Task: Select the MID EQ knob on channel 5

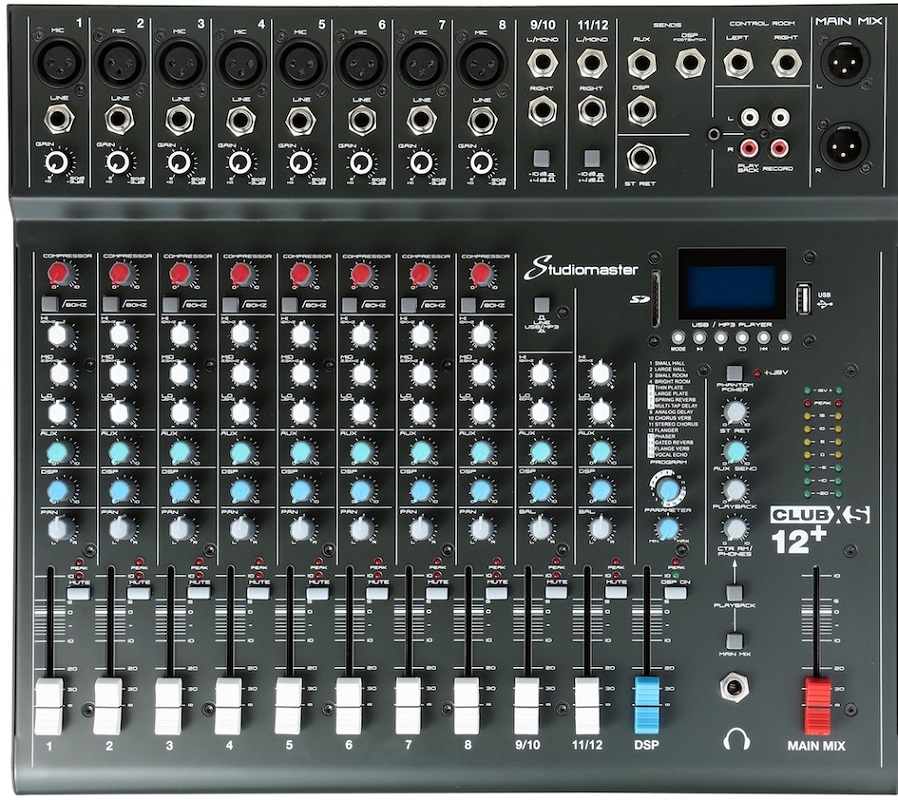Action: [301, 373]
